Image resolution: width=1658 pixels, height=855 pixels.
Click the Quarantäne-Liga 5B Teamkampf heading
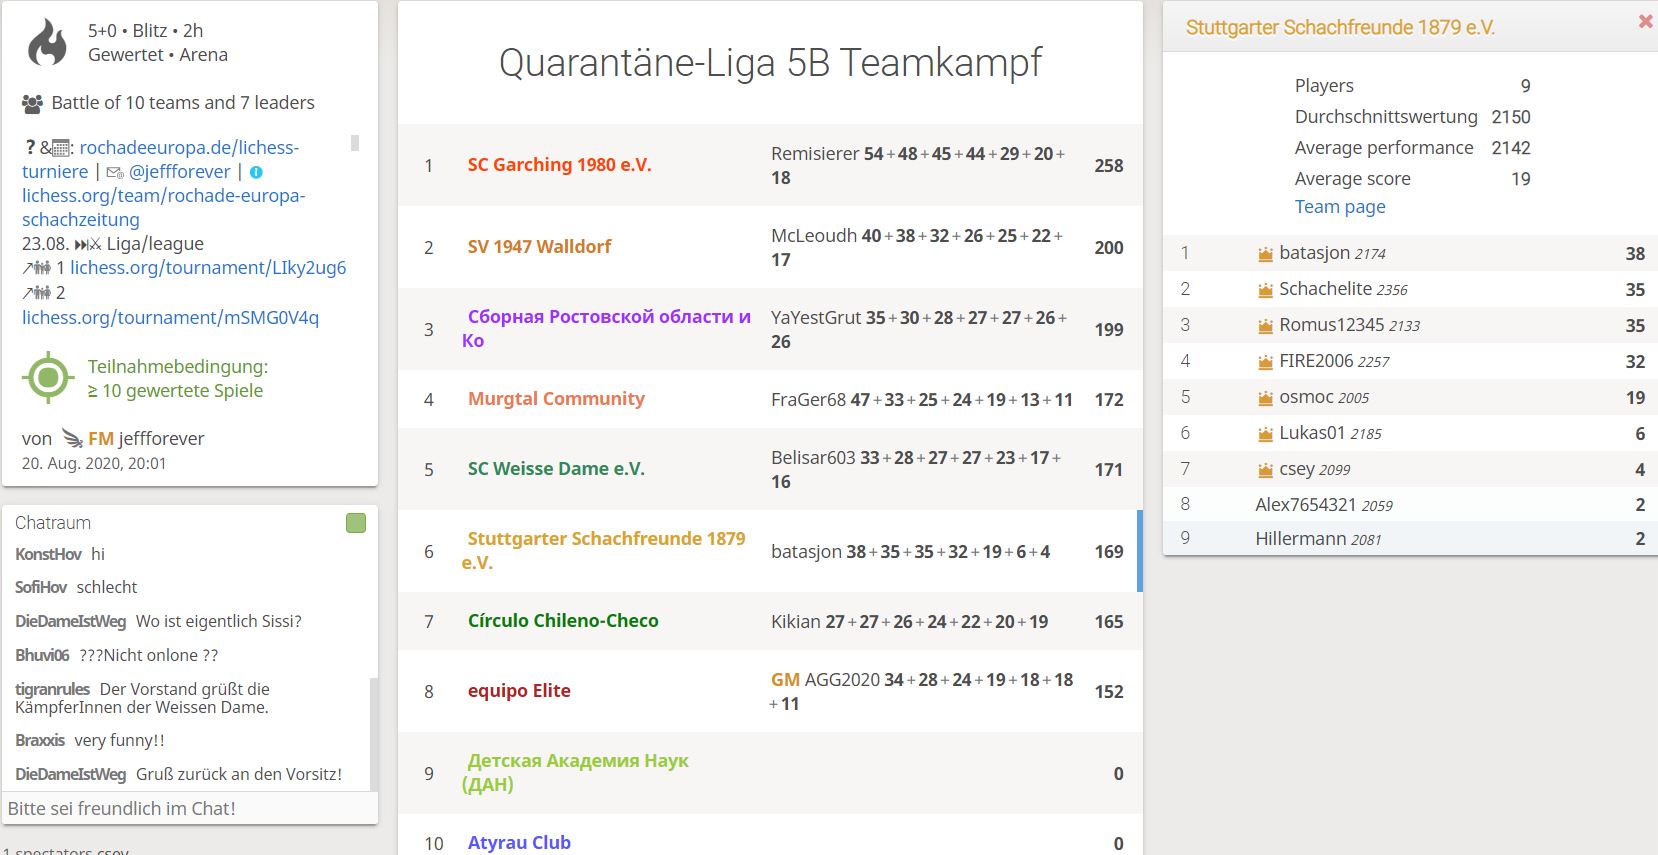(x=770, y=62)
